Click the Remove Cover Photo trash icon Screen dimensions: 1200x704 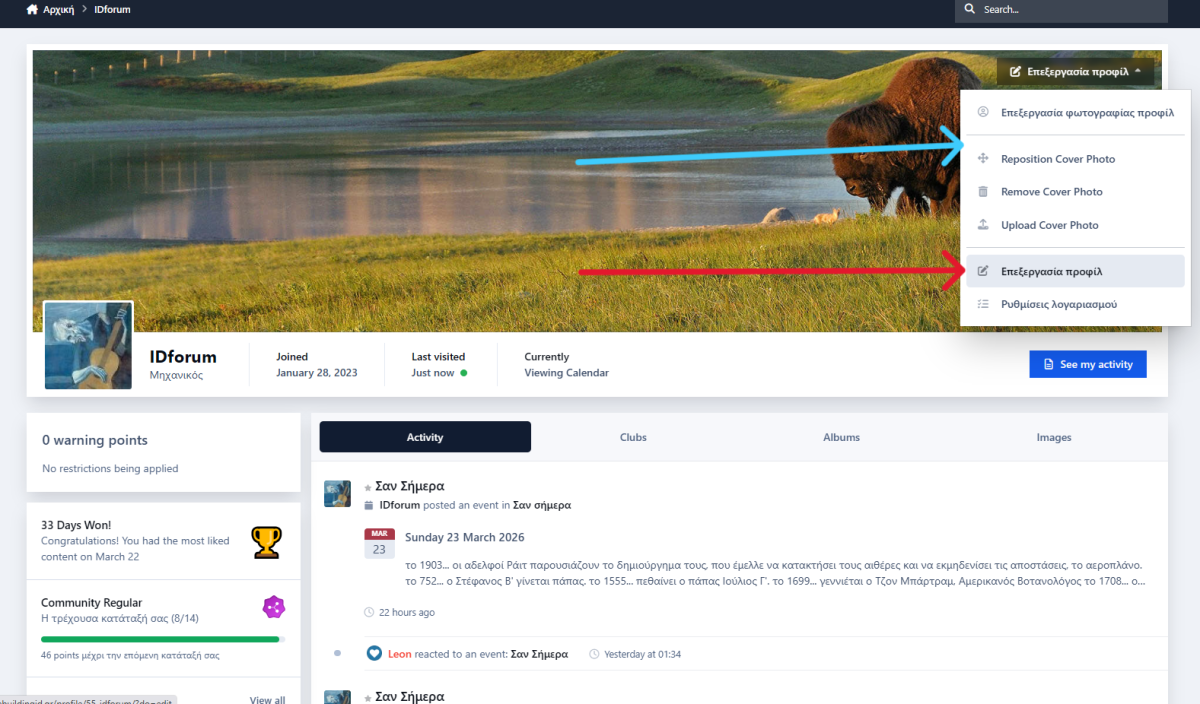[x=982, y=192]
